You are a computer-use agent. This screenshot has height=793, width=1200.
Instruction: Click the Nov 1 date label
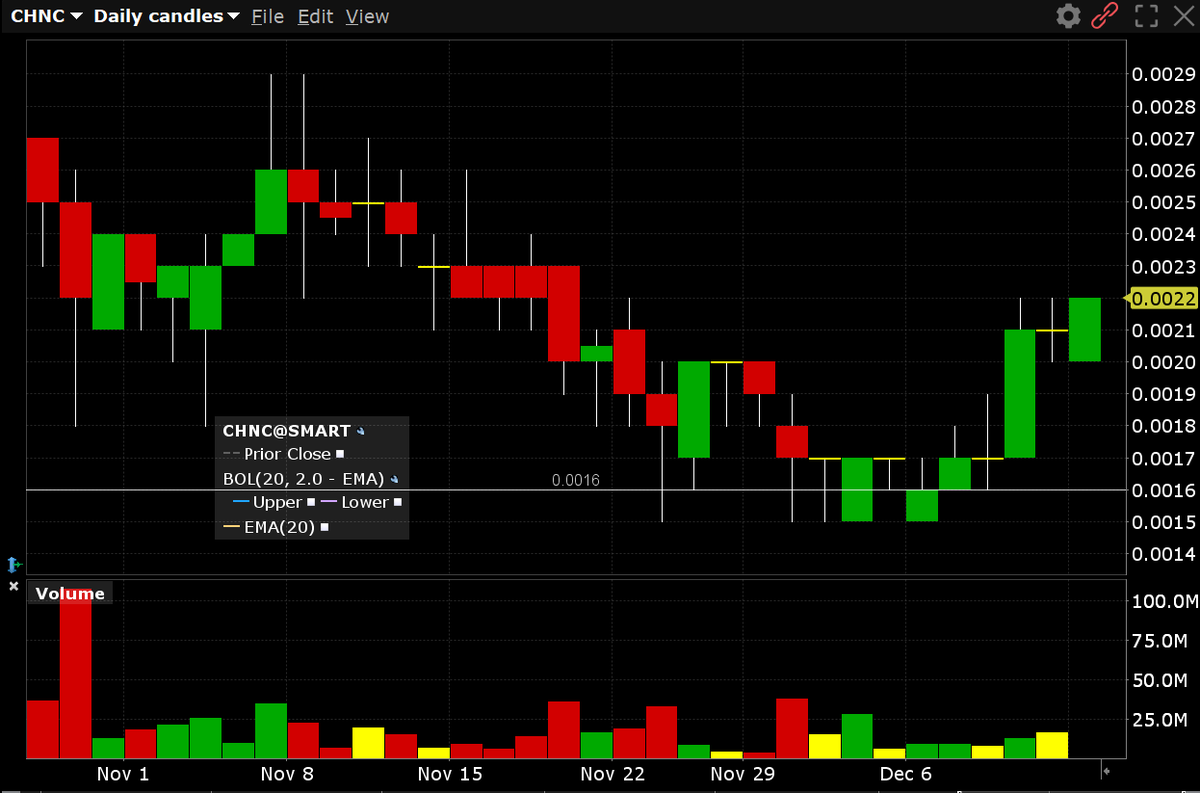123,774
